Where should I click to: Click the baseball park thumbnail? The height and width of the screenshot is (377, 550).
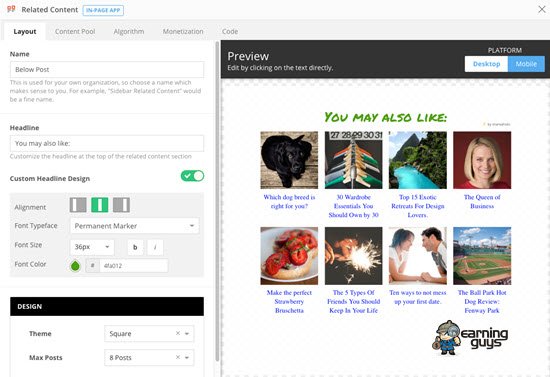482,256
